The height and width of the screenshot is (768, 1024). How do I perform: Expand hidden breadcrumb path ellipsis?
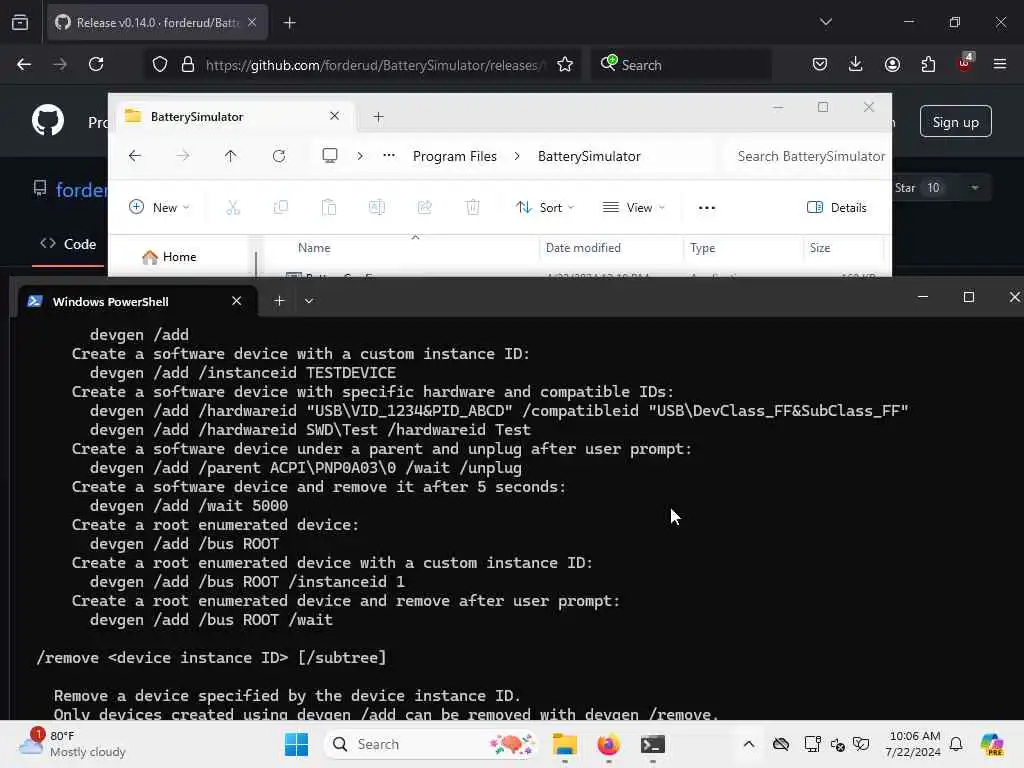(389, 156)
